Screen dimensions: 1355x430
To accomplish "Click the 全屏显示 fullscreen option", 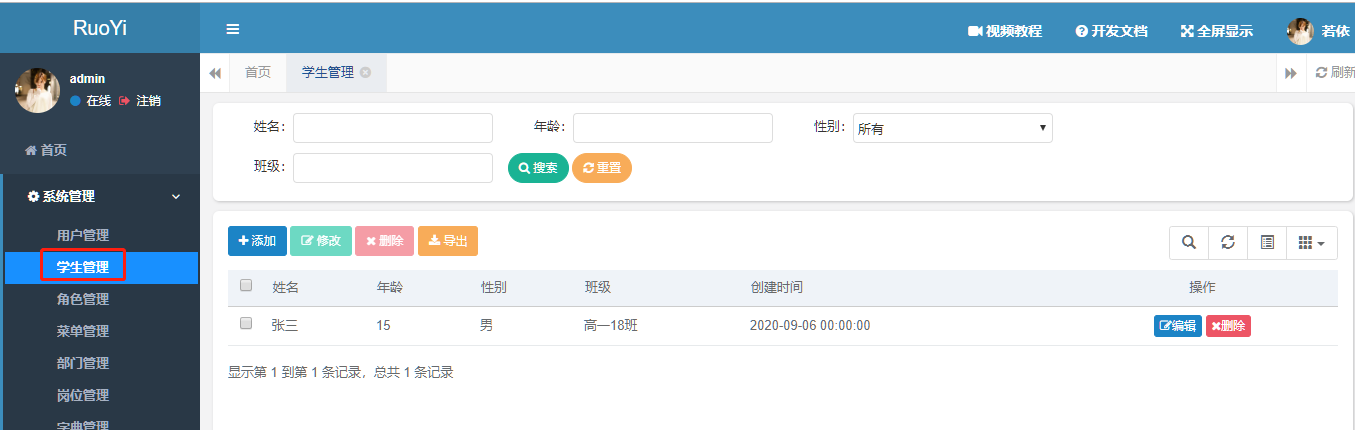I will pos(1217,31).
